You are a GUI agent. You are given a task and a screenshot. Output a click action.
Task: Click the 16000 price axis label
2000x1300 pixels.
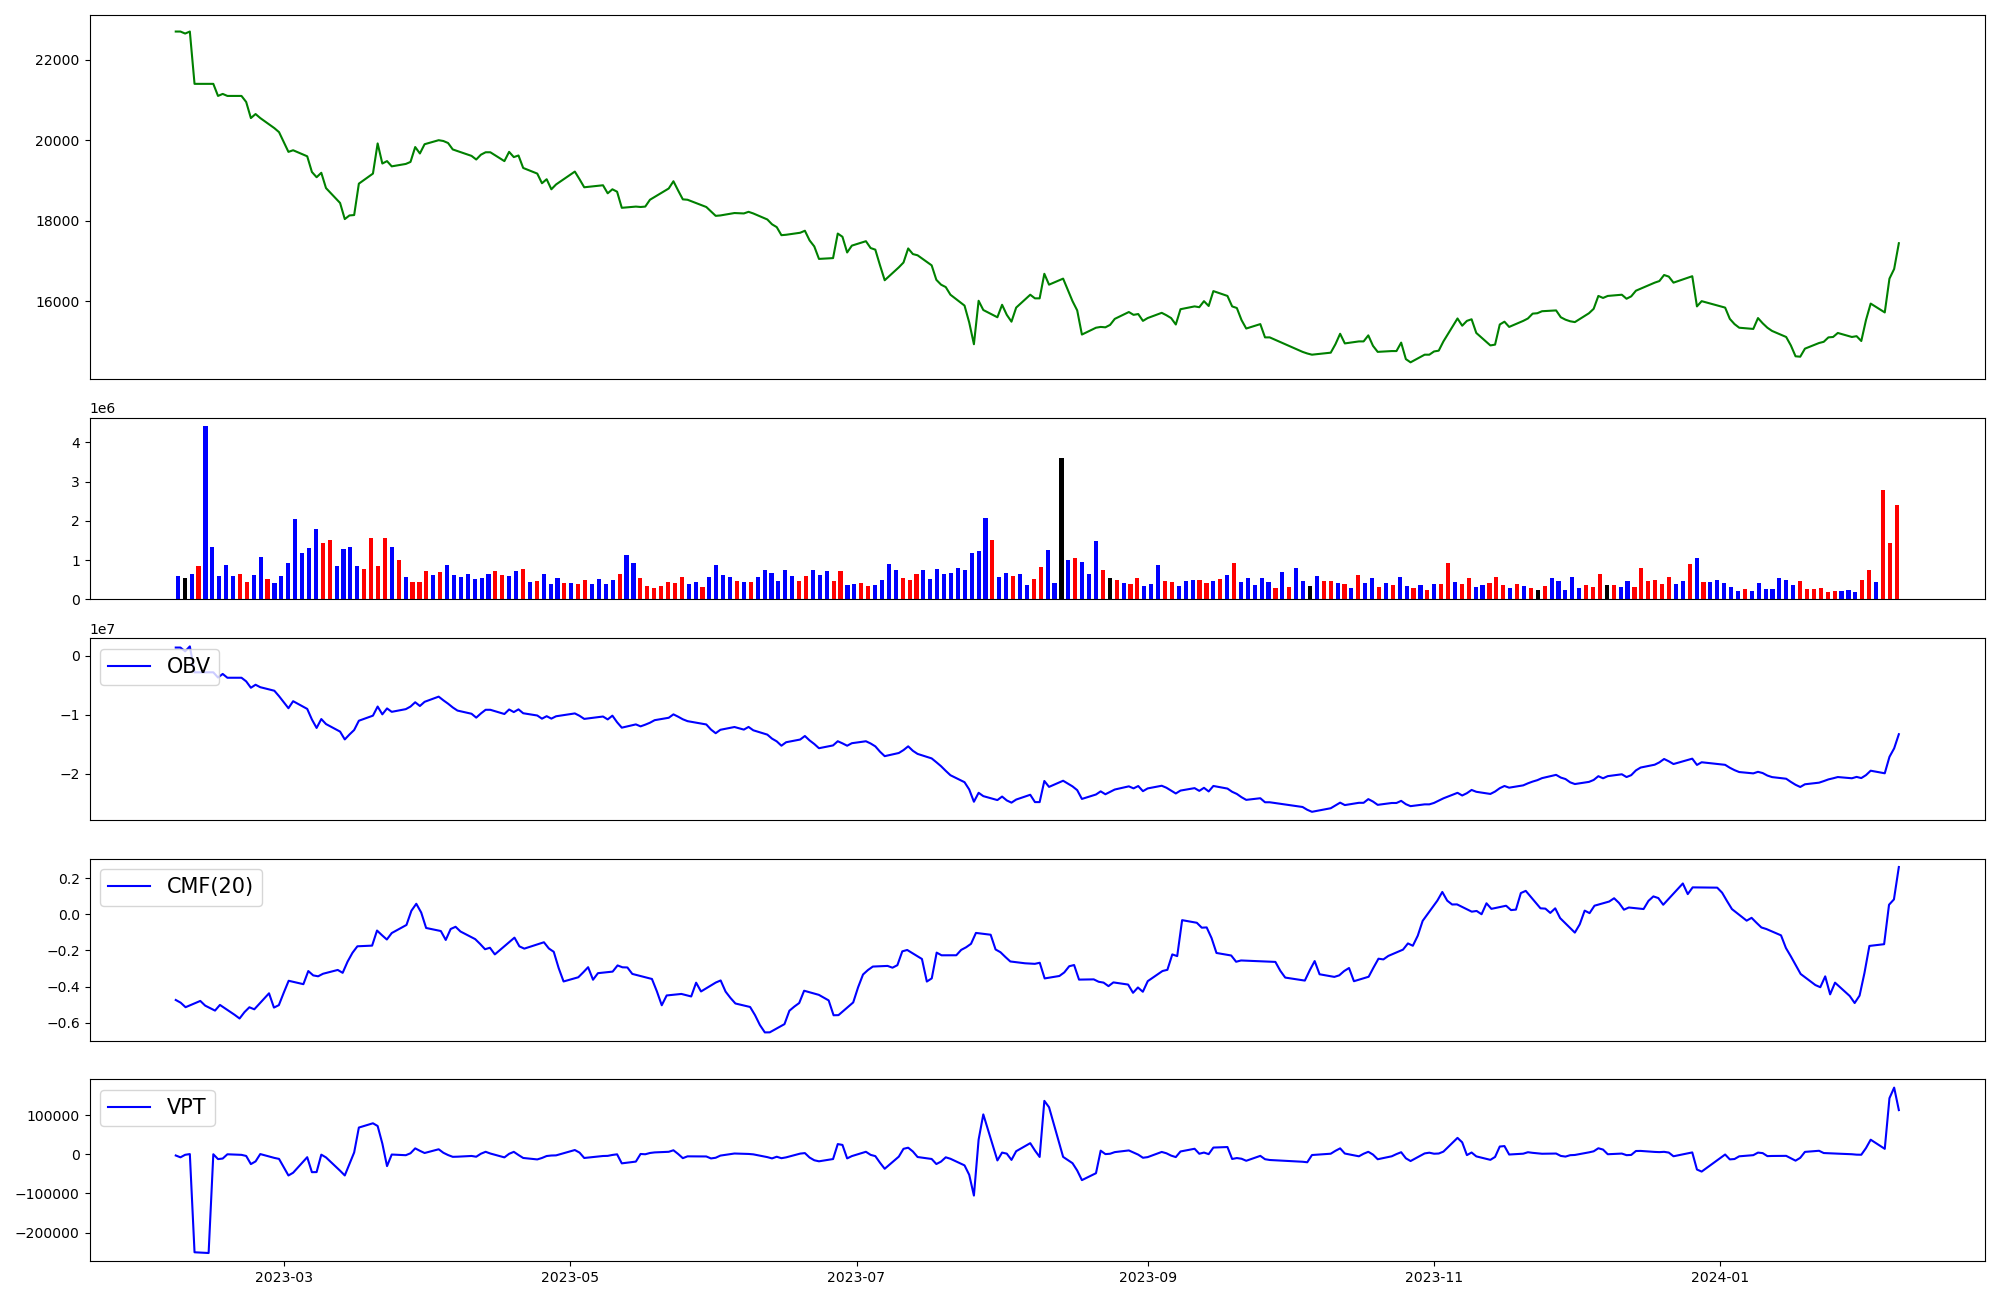tap(56, 302)
